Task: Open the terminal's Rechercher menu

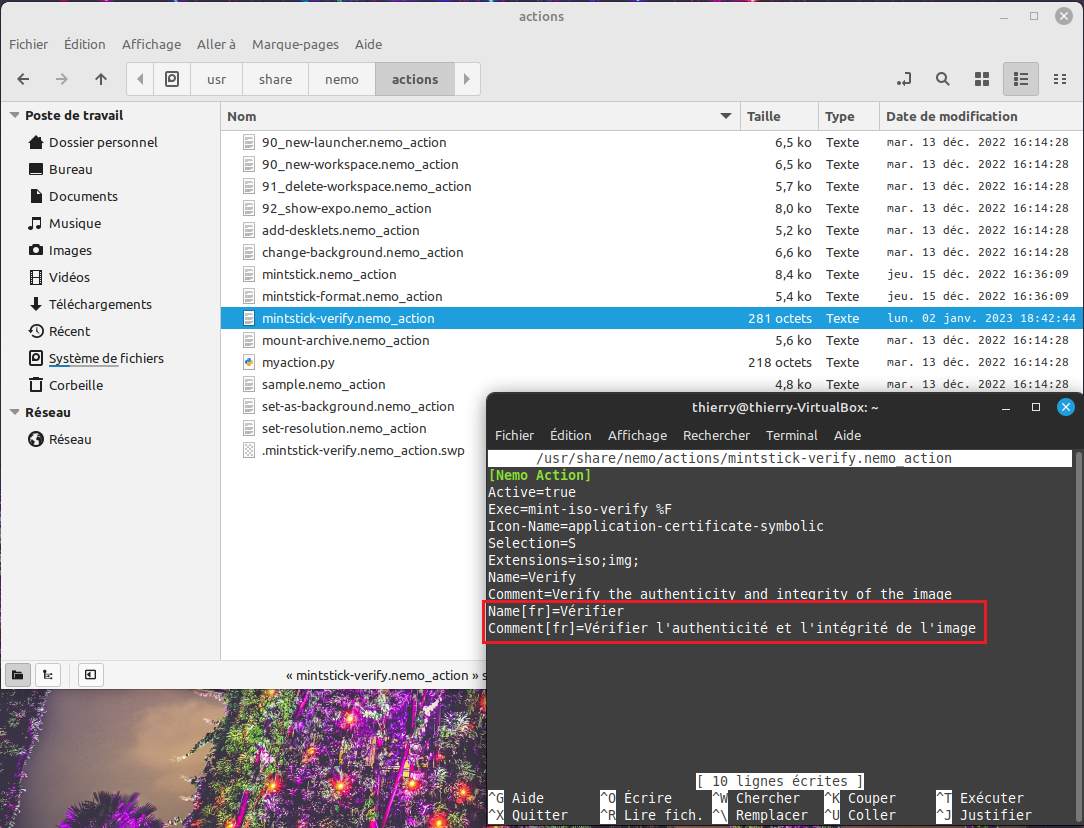Action: click(716, 435)
